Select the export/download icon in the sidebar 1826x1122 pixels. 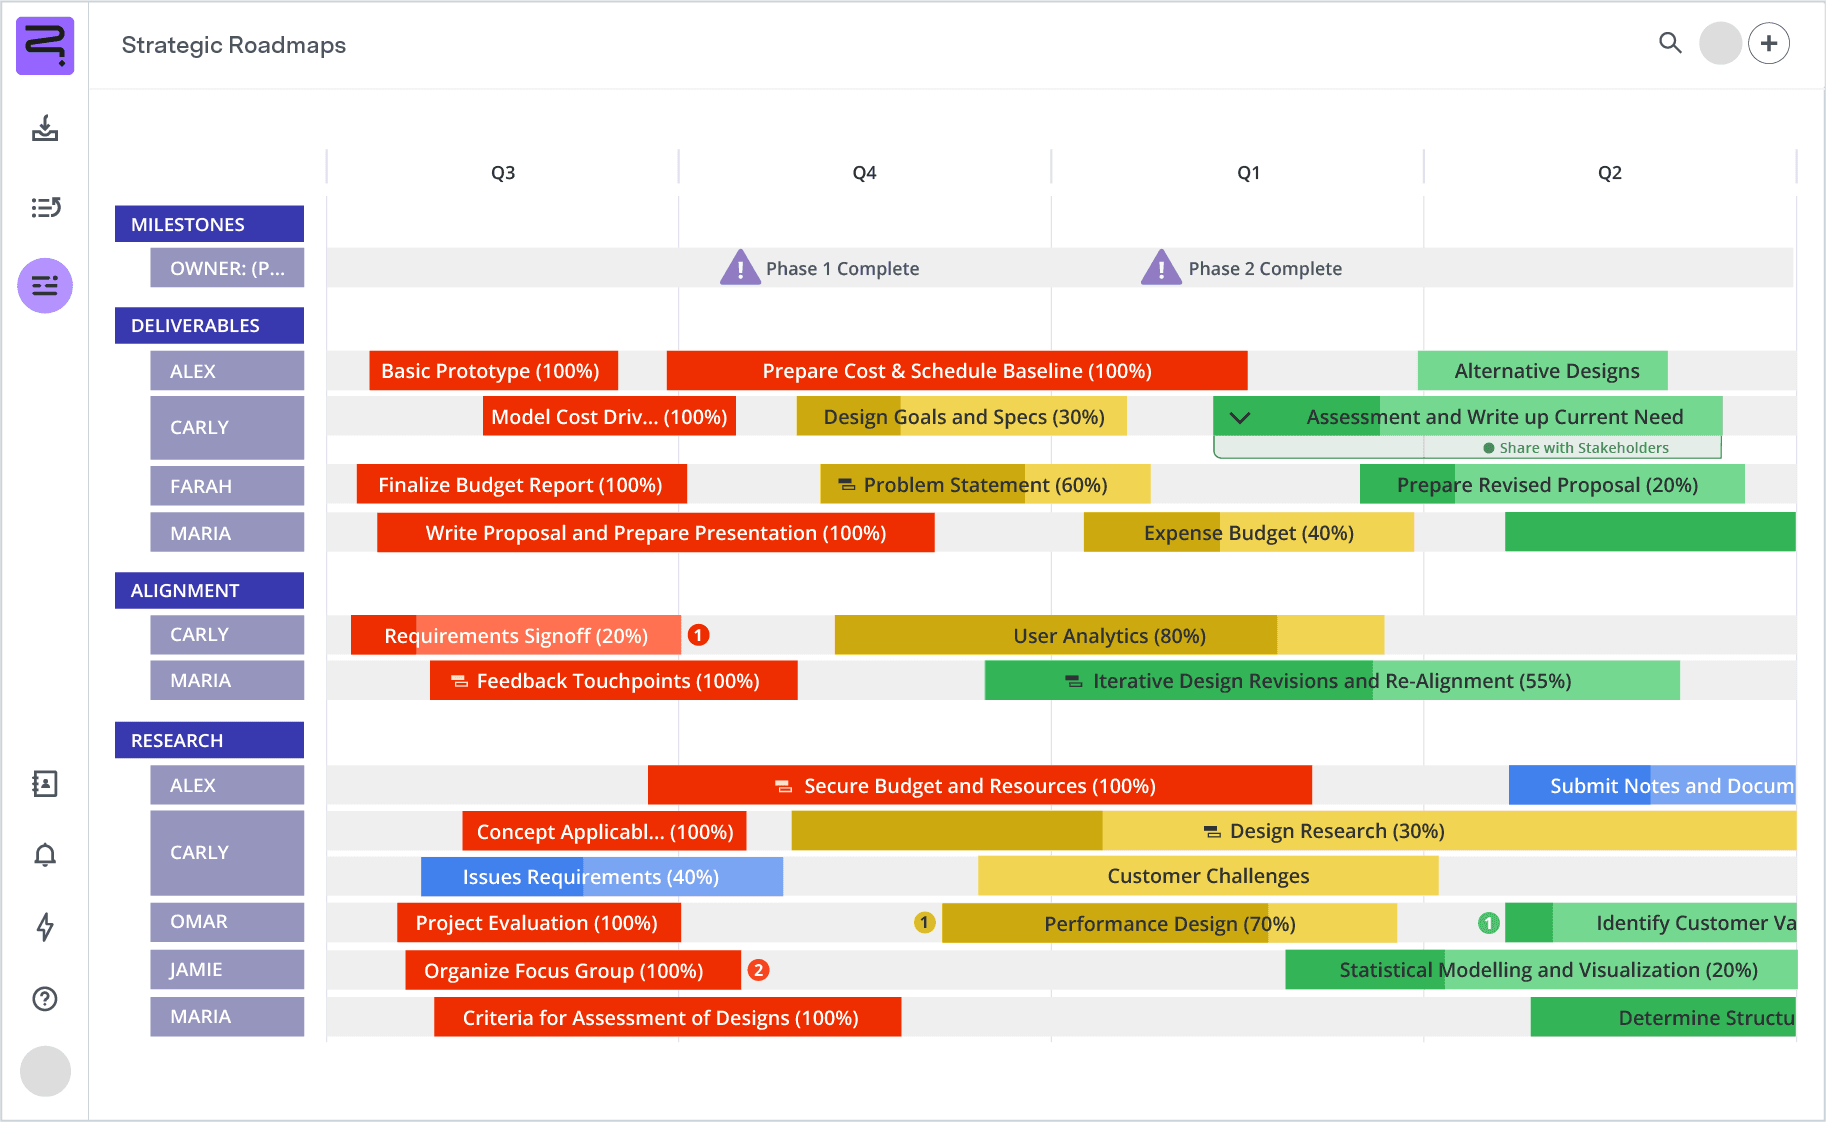tap(45, 130)
